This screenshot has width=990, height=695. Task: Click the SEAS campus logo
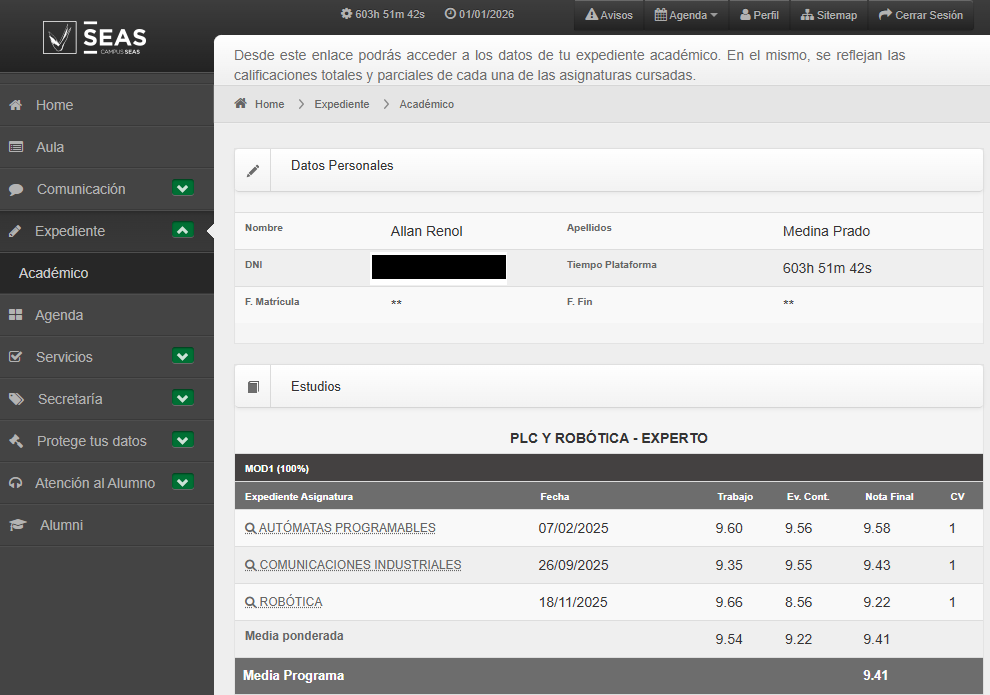point(95,38)
